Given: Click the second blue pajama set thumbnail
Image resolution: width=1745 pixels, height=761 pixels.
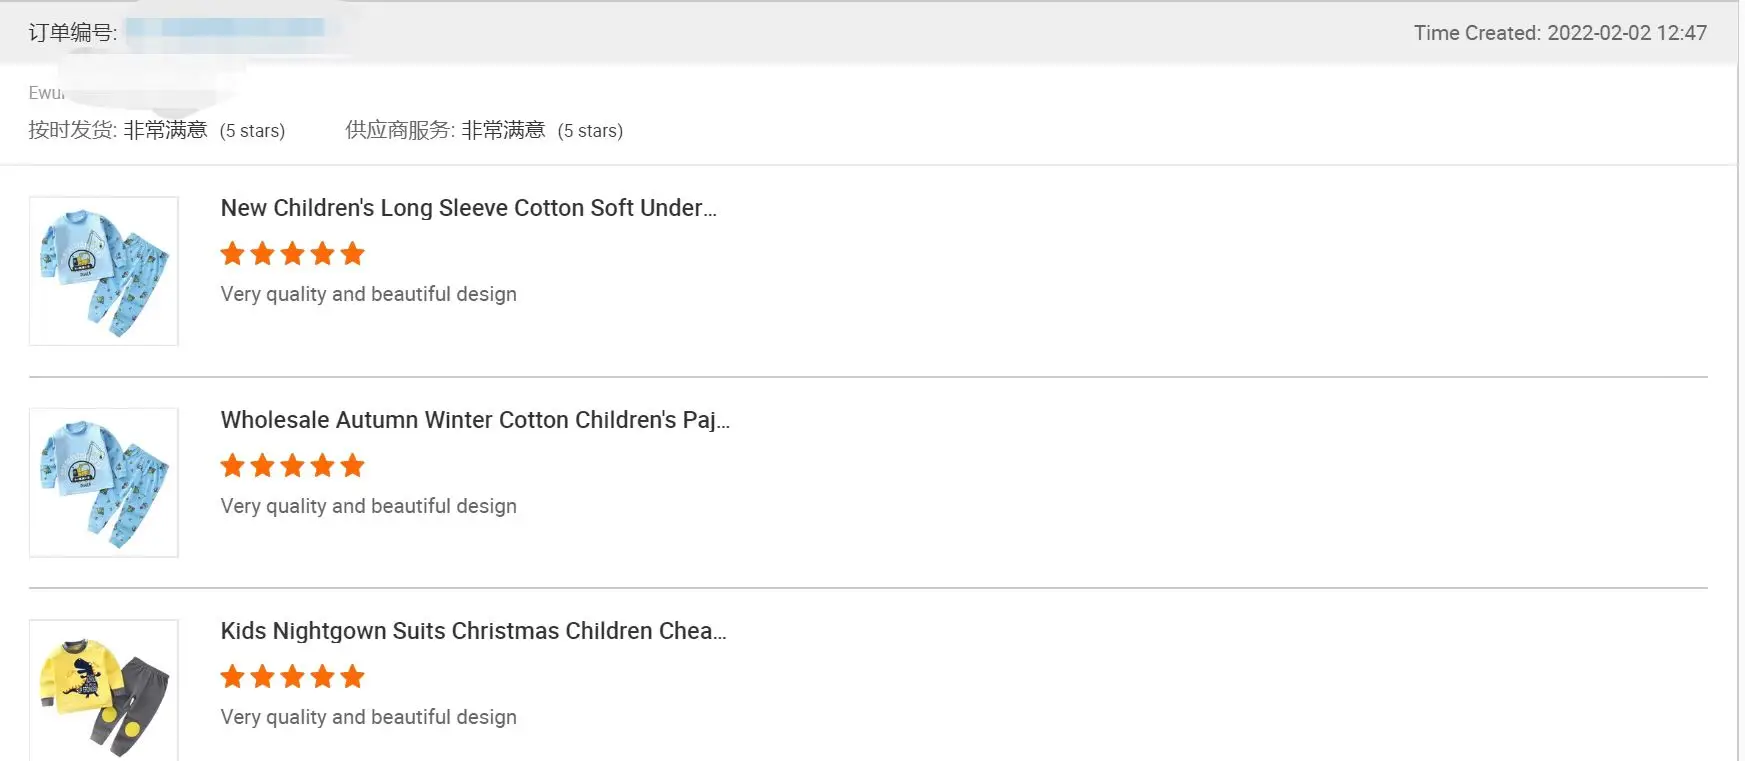Looking at the screenshot, I should 104,482.
